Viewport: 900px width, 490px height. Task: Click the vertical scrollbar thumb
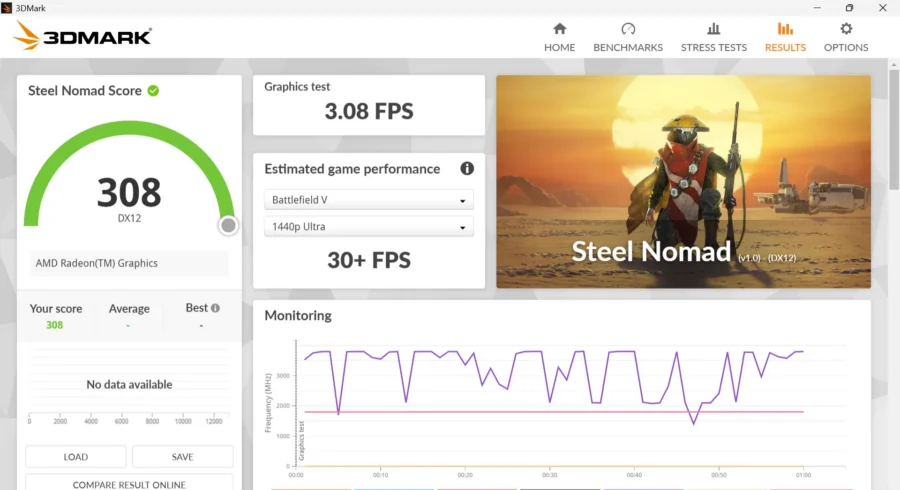point(894,129)
